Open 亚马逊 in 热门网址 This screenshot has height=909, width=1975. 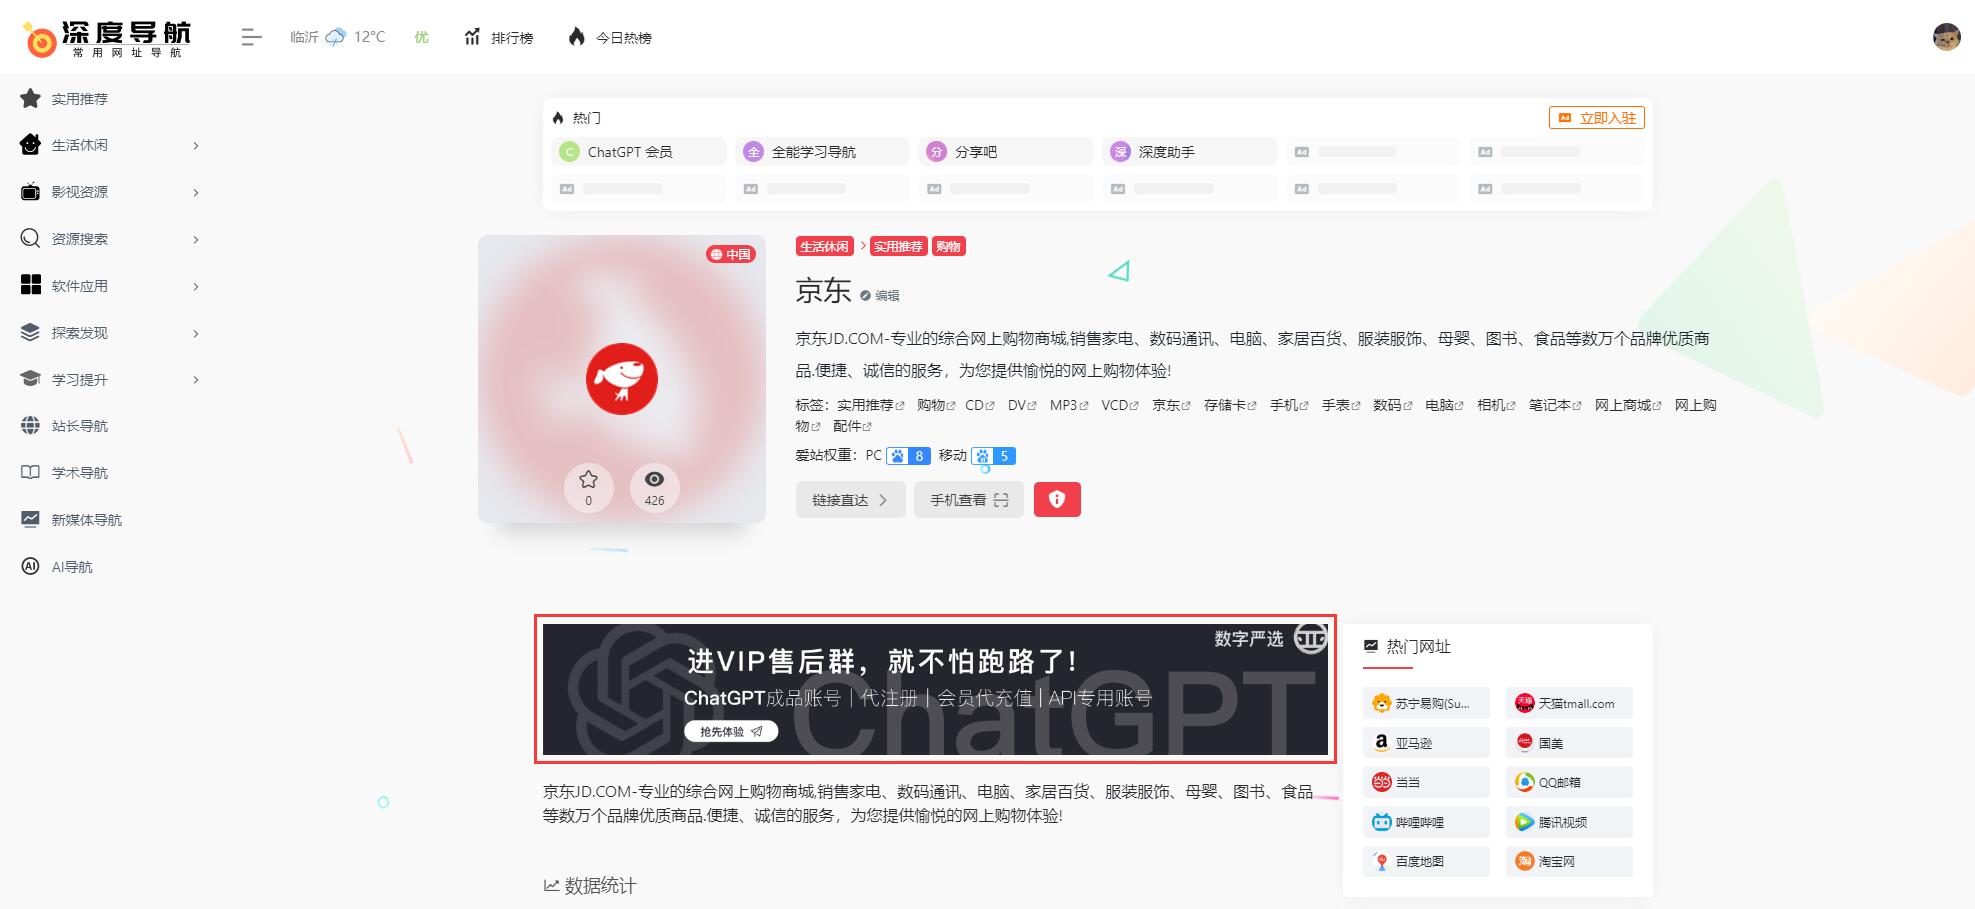(1426, 742)
